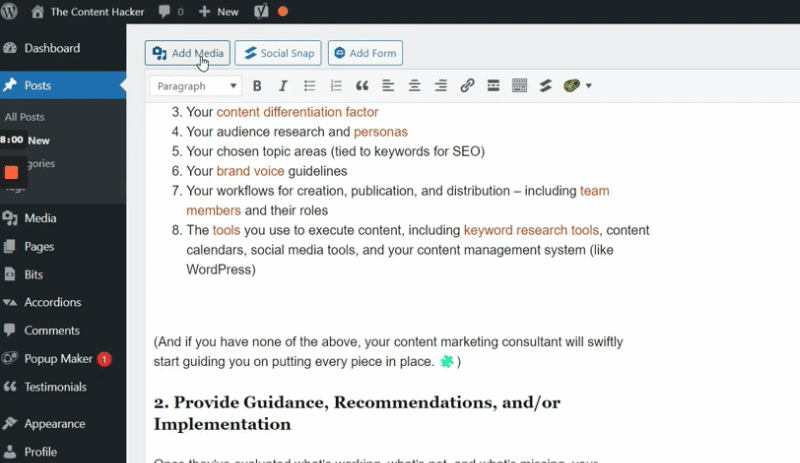Insert the Read More tag
The image size is (800, 463).
(x=493, y=86)
